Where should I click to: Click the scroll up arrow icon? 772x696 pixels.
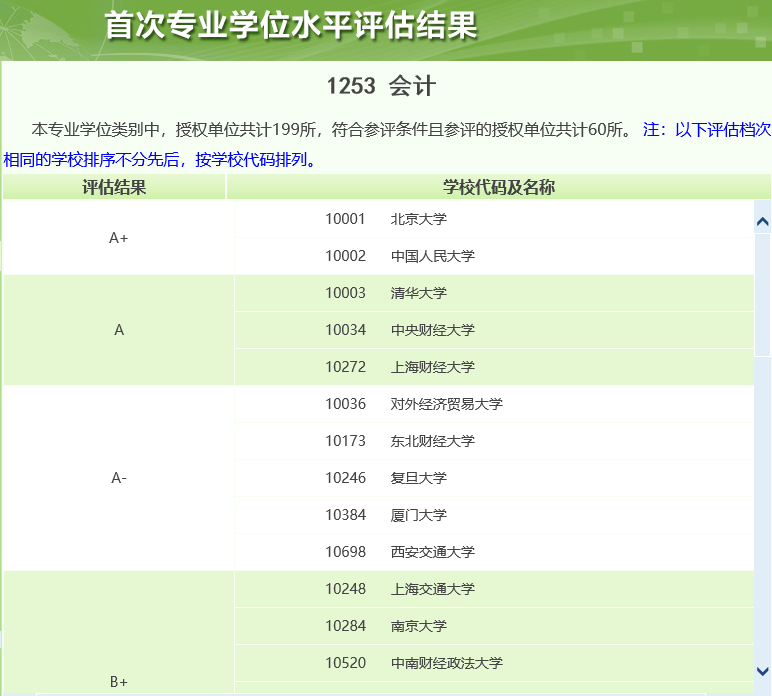tap(762, 221)
